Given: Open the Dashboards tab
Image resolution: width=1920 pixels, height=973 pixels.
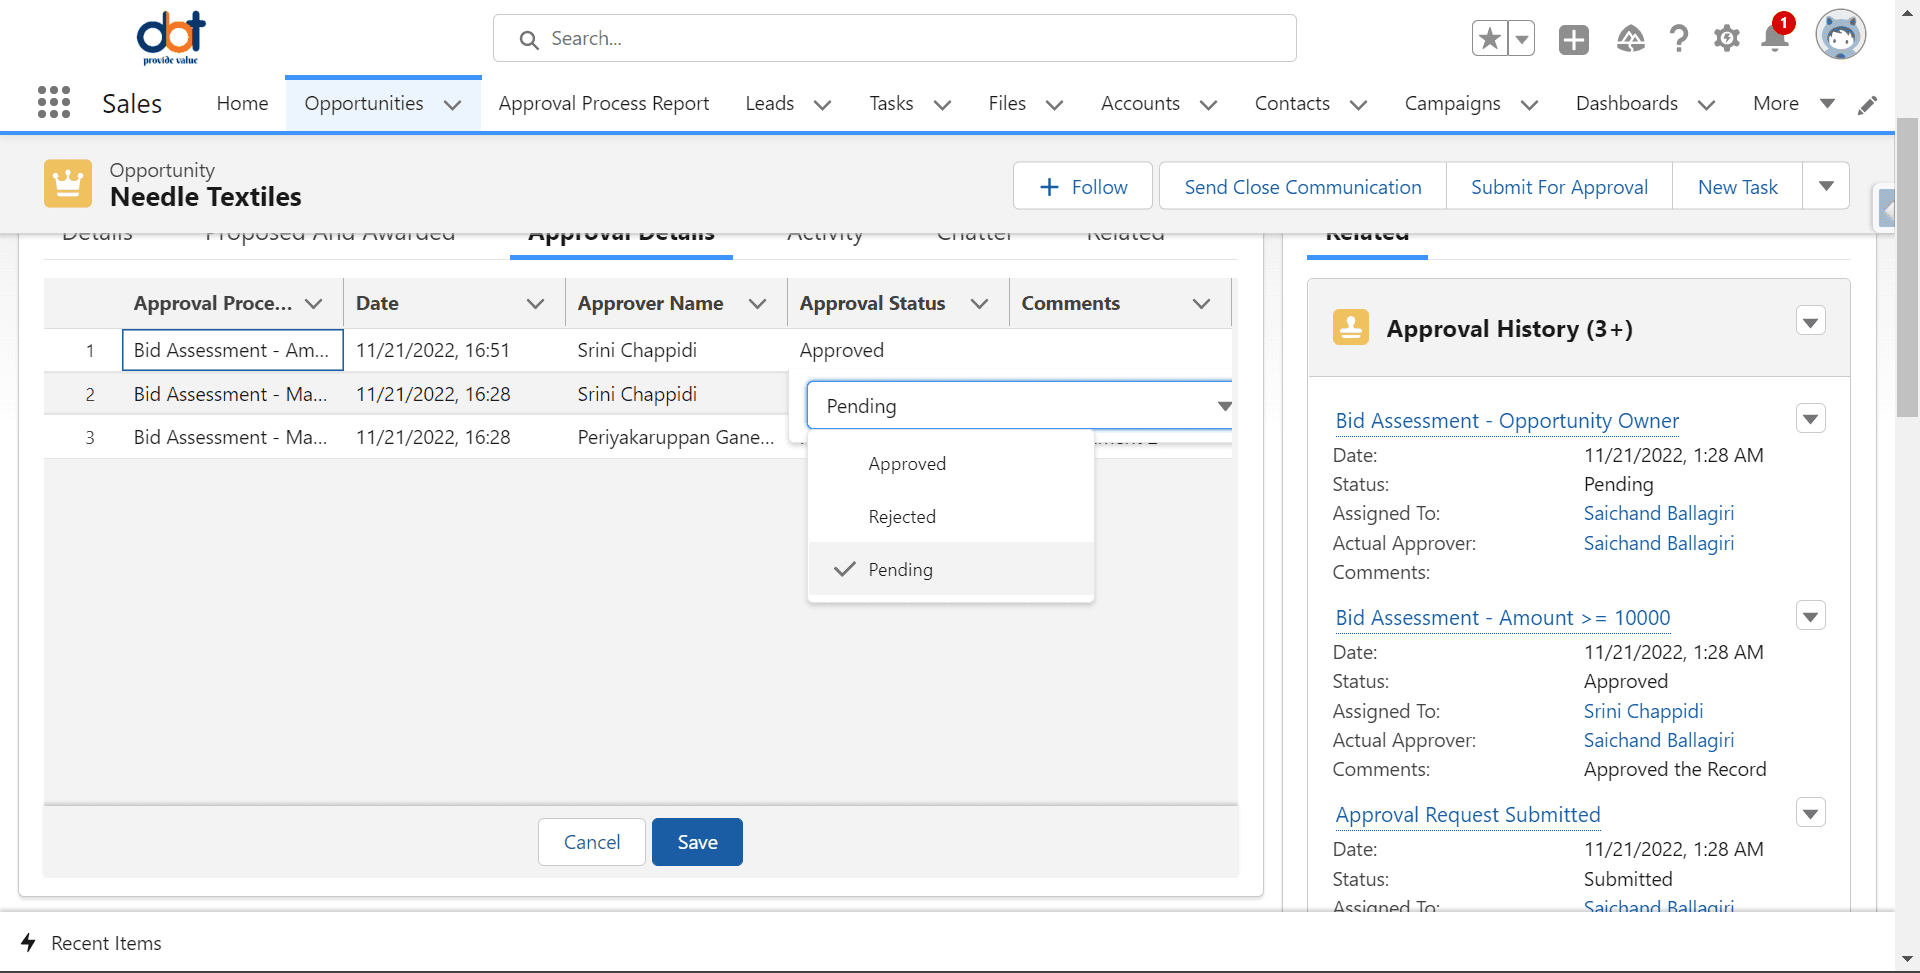Looking at the screenshot, I should 1627,103.
